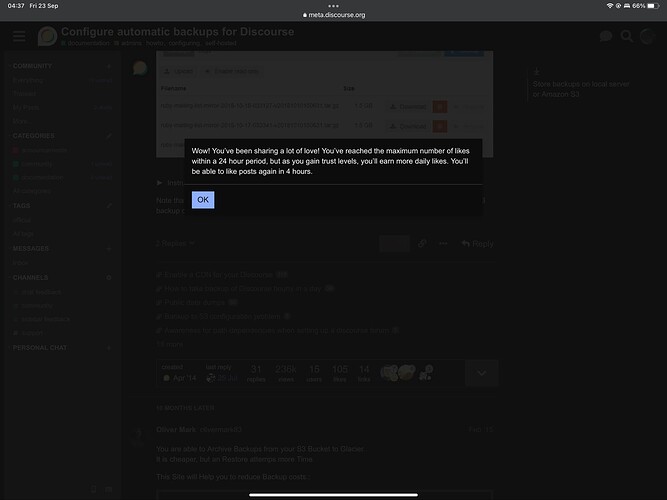Collapse the Tags sidebar section
The image size is (667, 500).
coord(21,206)
